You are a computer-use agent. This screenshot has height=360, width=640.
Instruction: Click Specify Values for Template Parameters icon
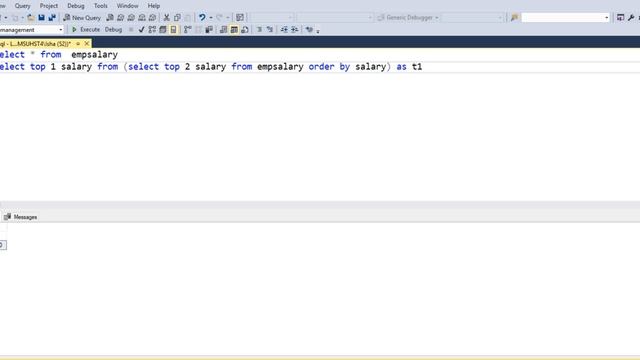309,29
